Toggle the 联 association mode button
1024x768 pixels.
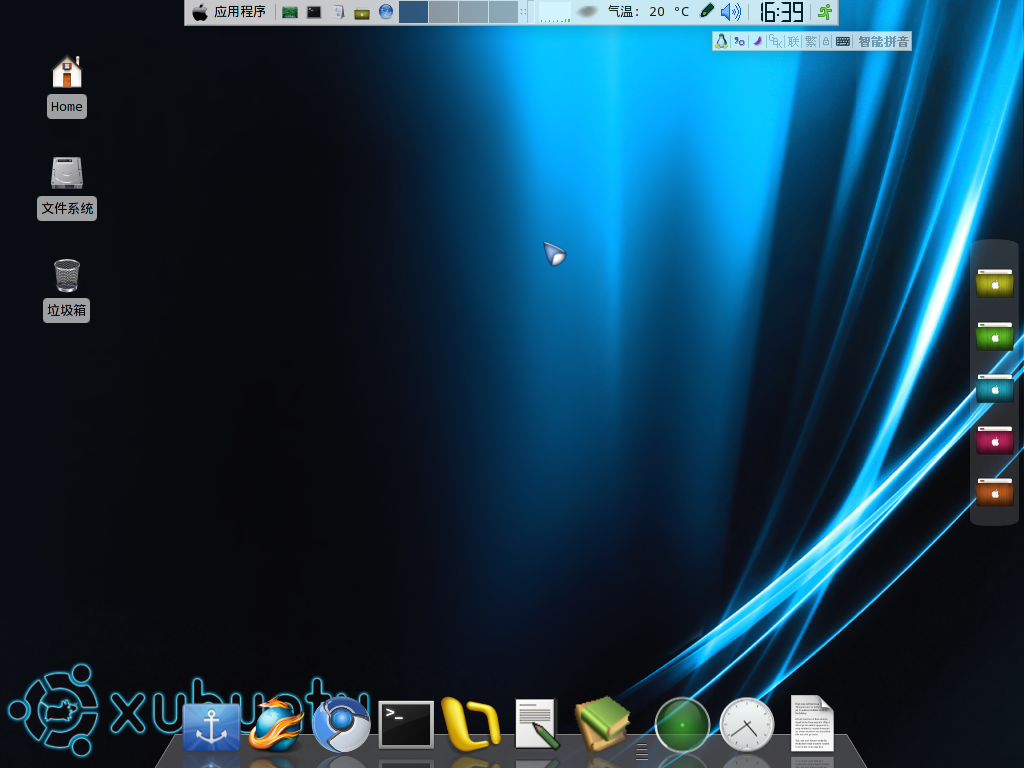coord(793,41)
